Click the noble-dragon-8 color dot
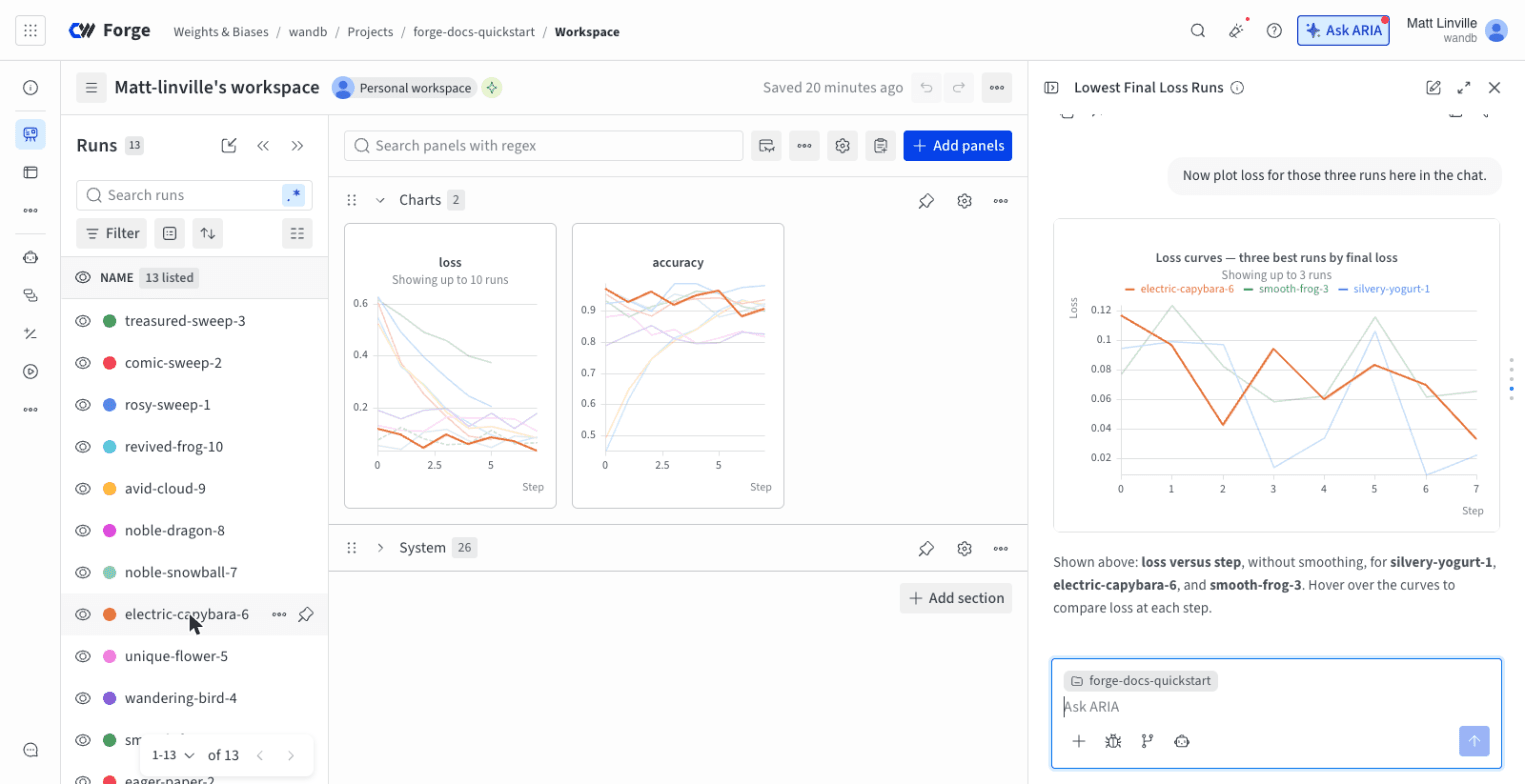The width and height of the screenshot is (1525, 784). coord(109,531)
